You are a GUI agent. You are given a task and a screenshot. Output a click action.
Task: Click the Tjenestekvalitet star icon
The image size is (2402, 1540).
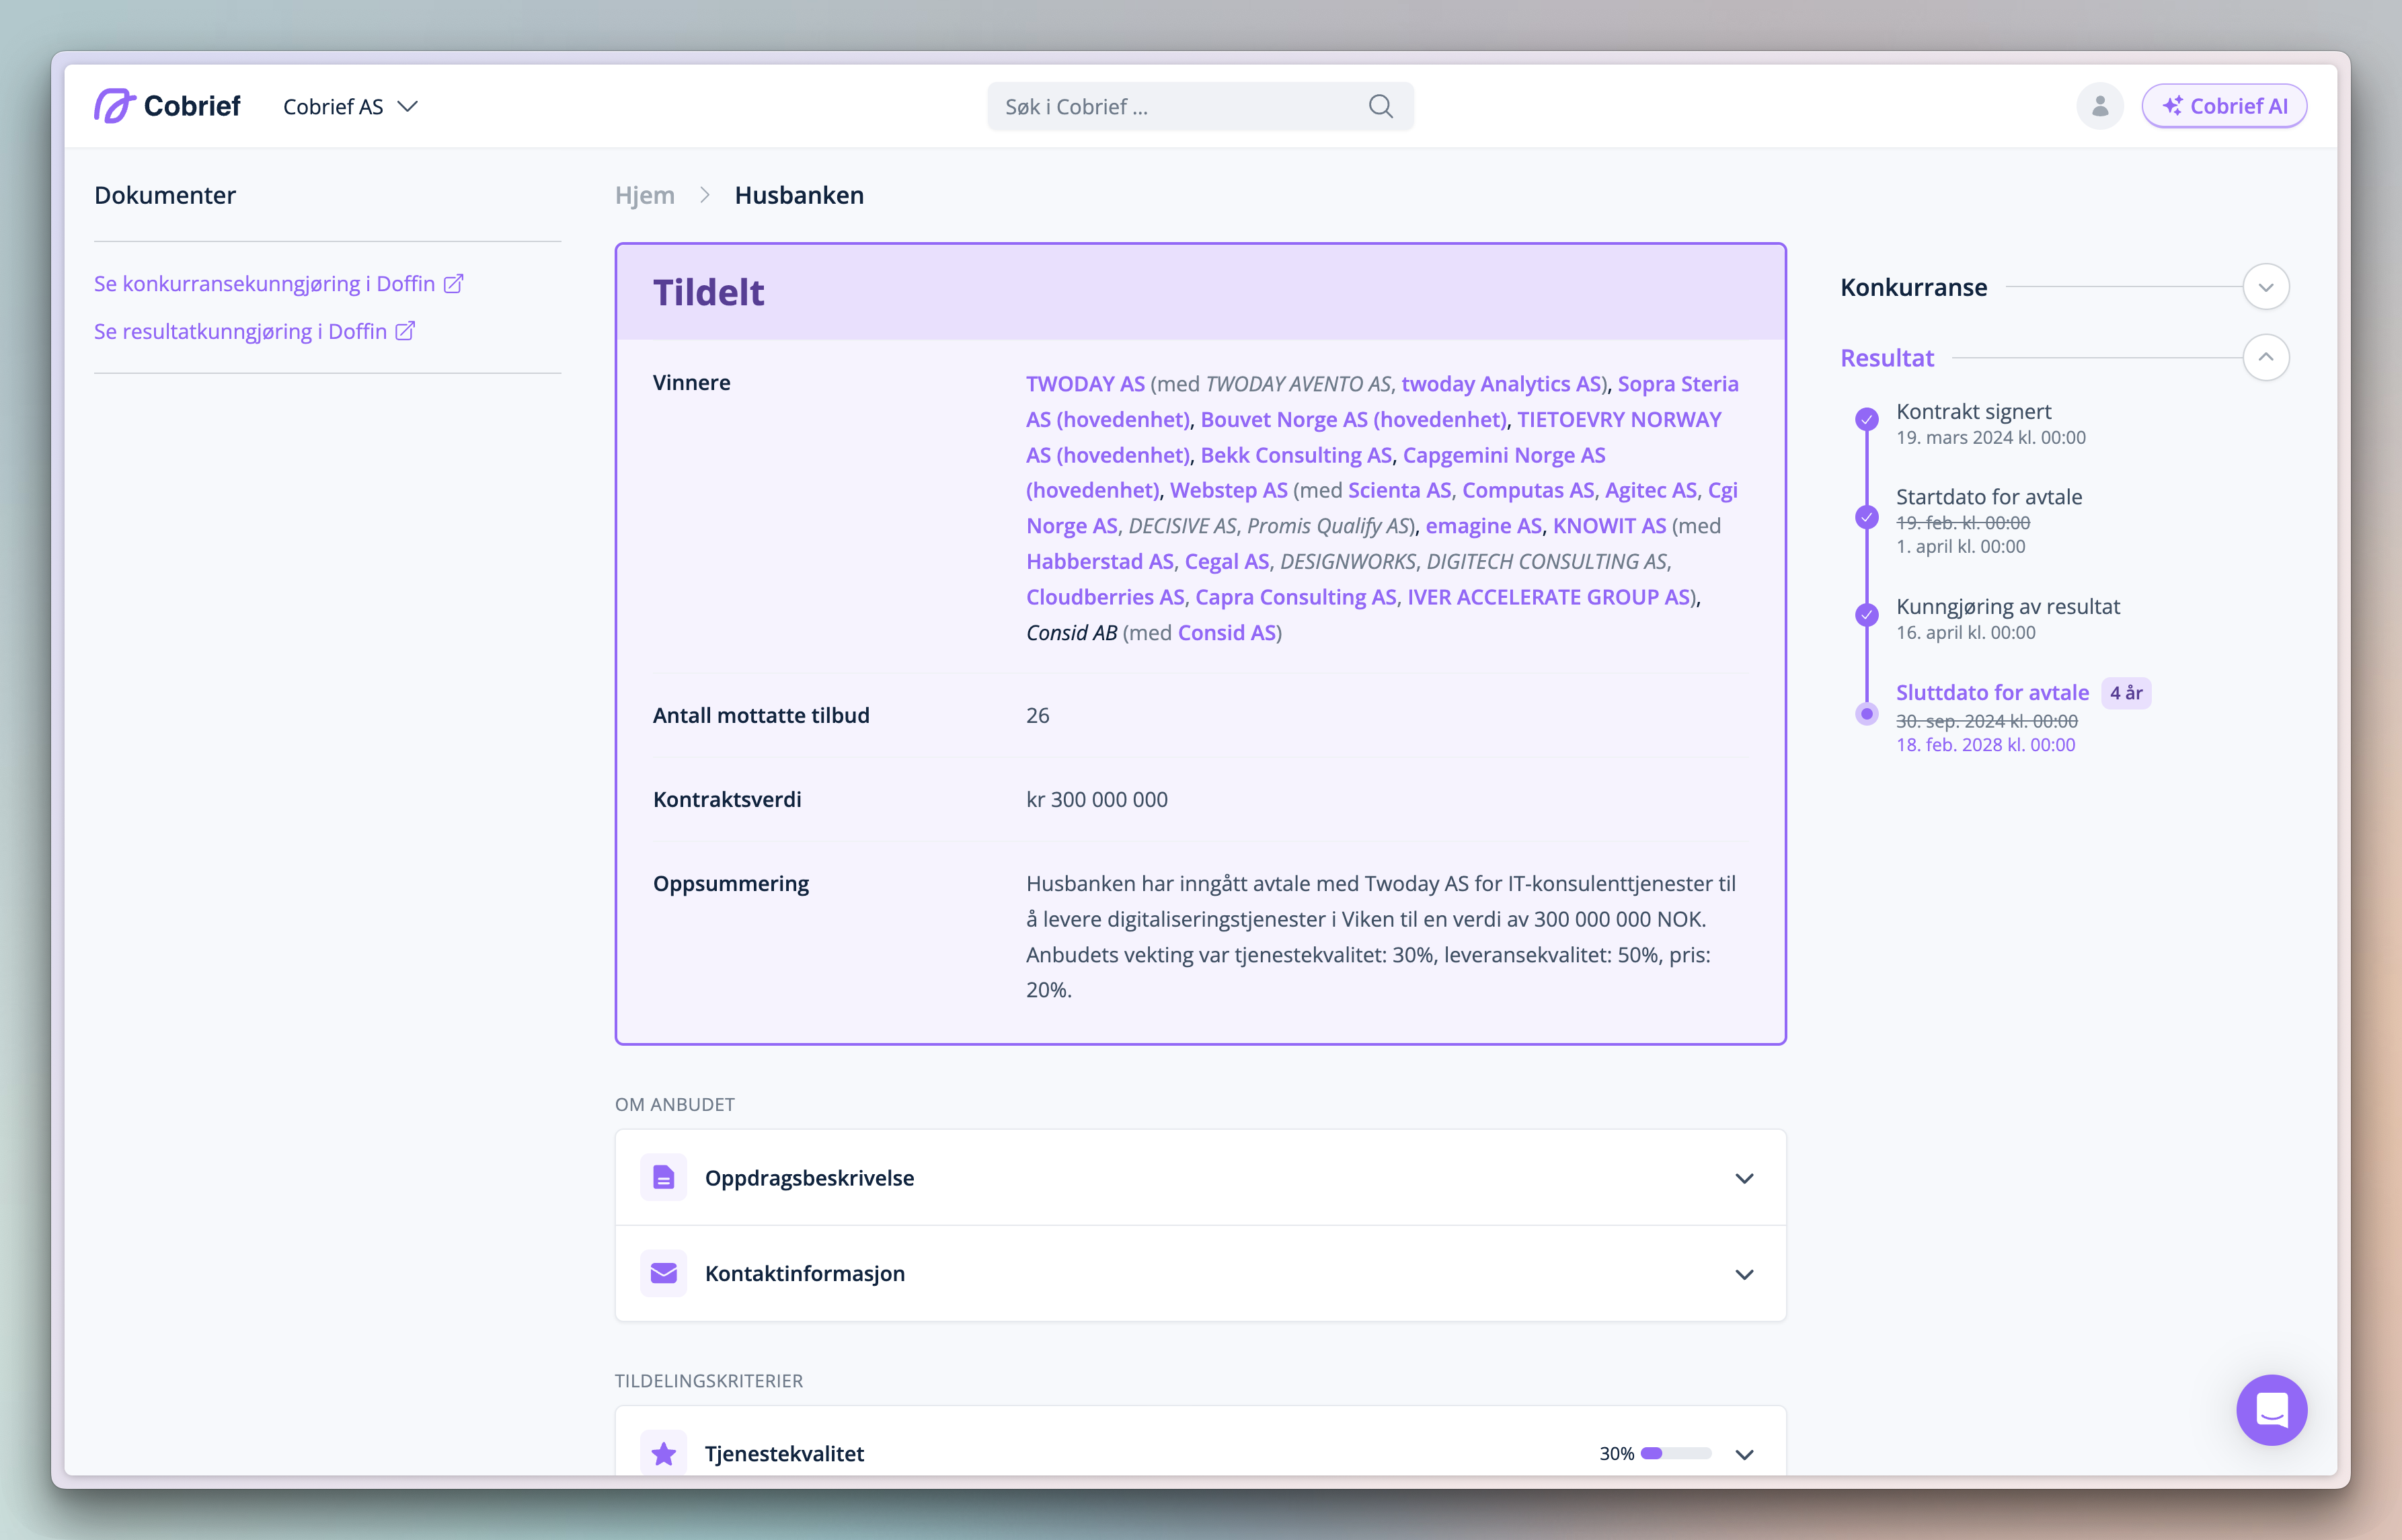point(663,1453)
